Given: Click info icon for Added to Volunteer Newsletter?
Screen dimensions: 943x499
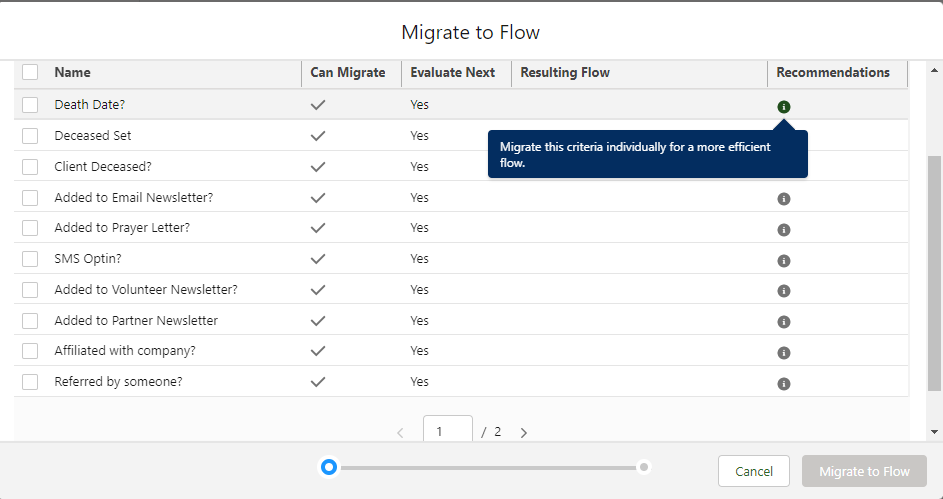Looking at the screenshot, I should pyautogui.click(x=784, y=291).
